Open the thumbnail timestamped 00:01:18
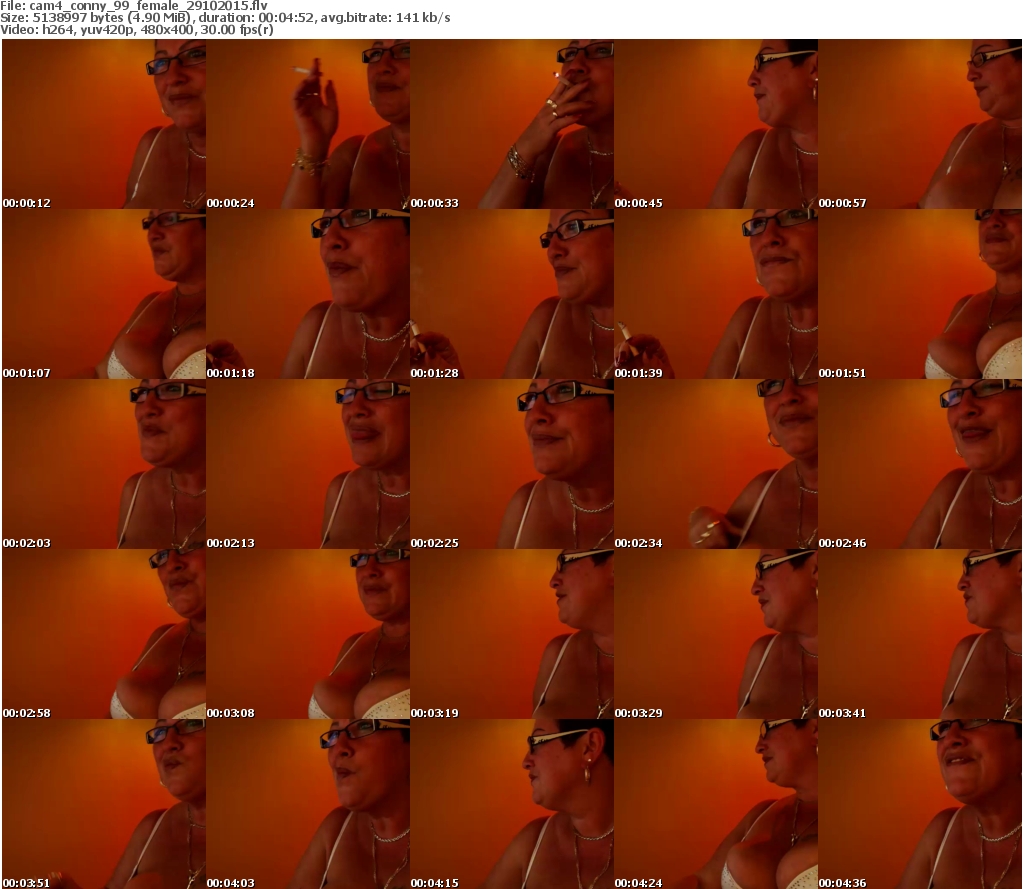 308,294
